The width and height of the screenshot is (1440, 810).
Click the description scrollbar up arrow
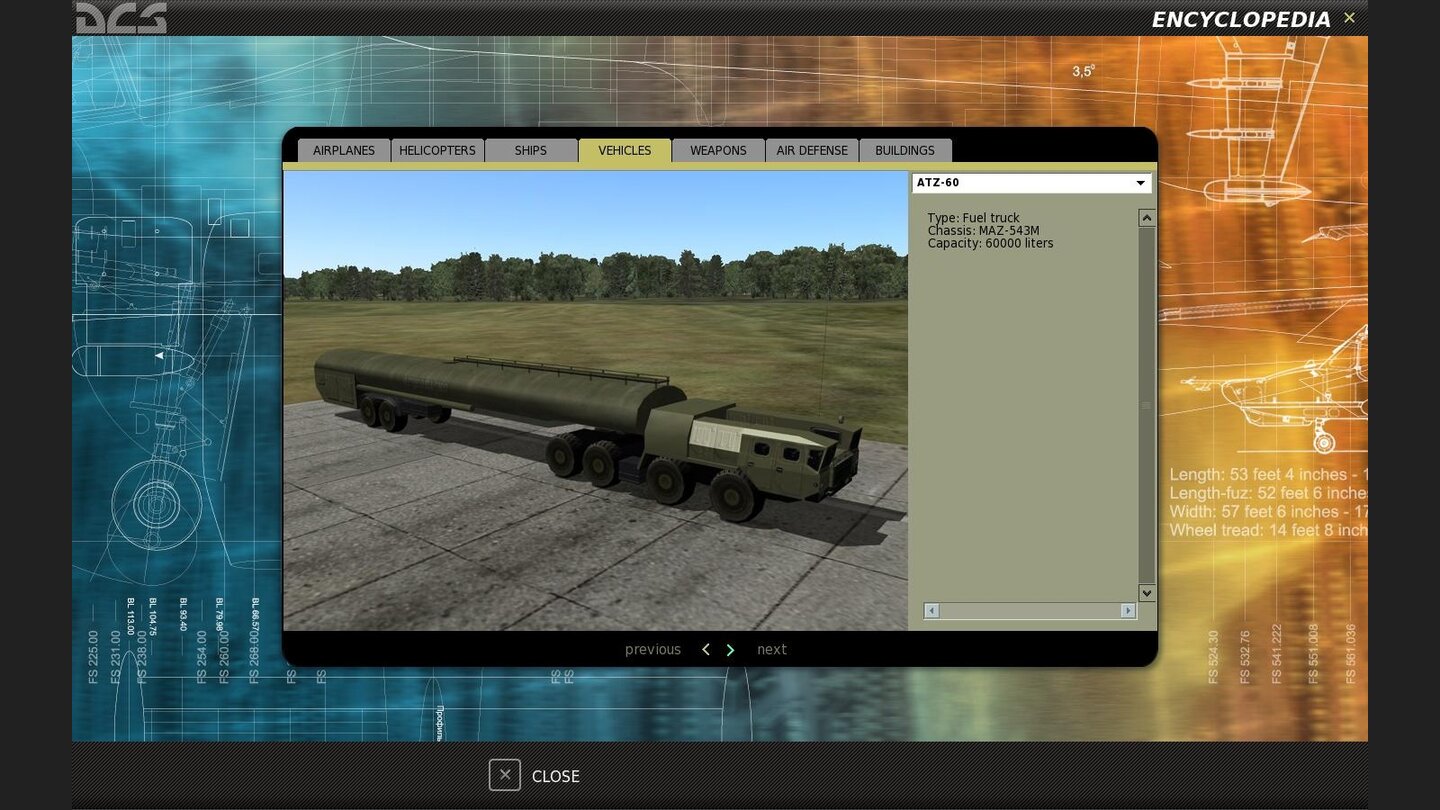tap(1147, 218)
